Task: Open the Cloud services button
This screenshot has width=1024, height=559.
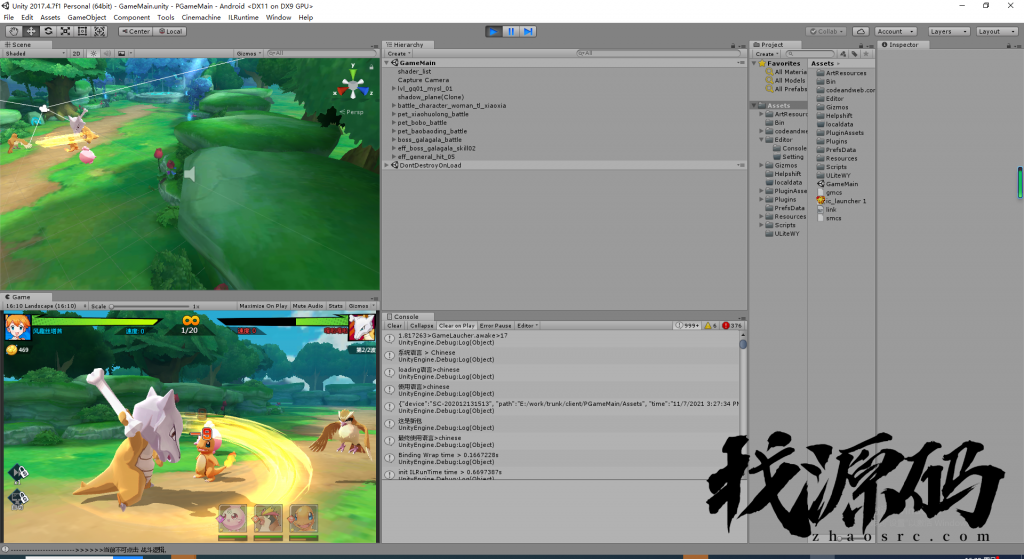Action: (x=860, y=31)
